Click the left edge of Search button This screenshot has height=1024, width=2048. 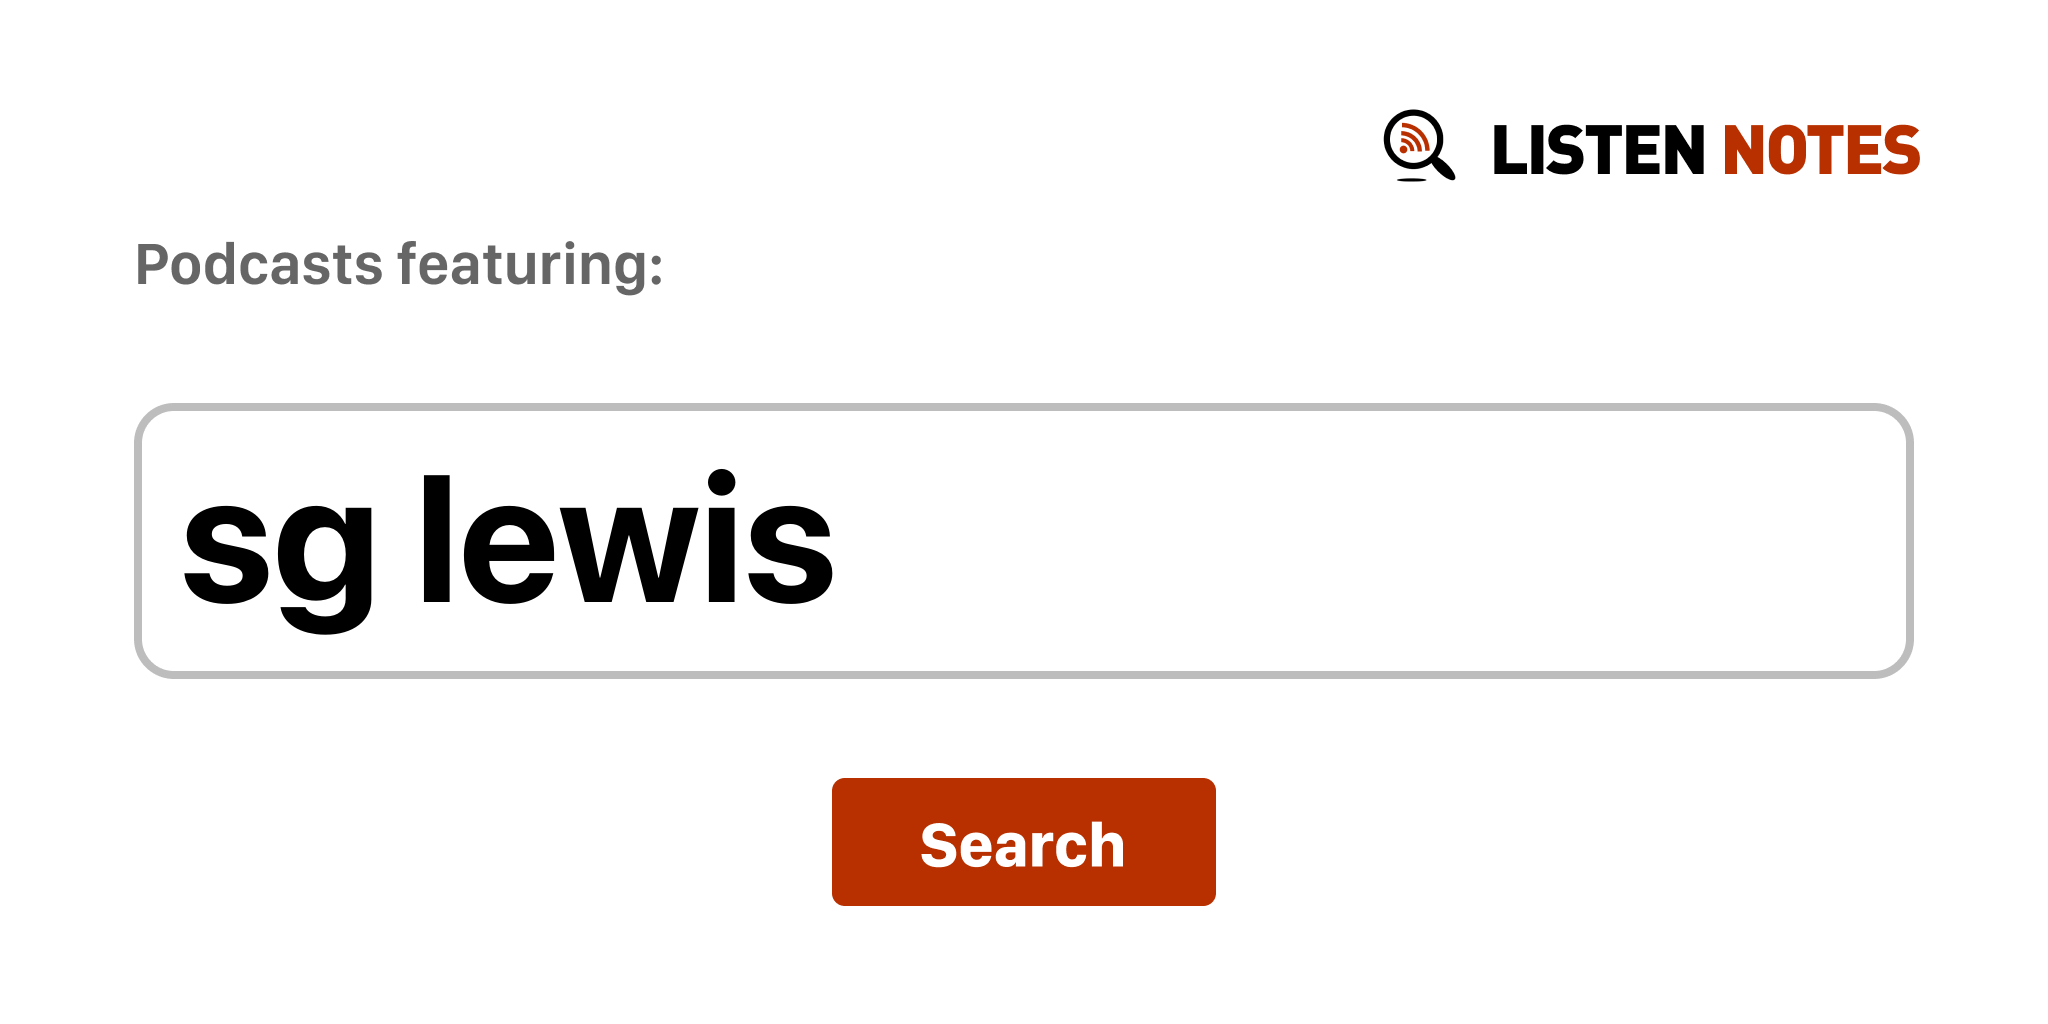coord(838,842)
